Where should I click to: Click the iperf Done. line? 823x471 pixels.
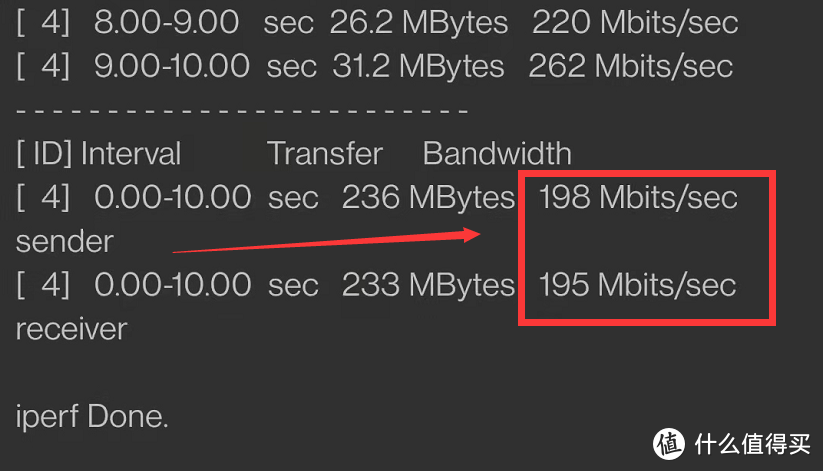(92, 416)
